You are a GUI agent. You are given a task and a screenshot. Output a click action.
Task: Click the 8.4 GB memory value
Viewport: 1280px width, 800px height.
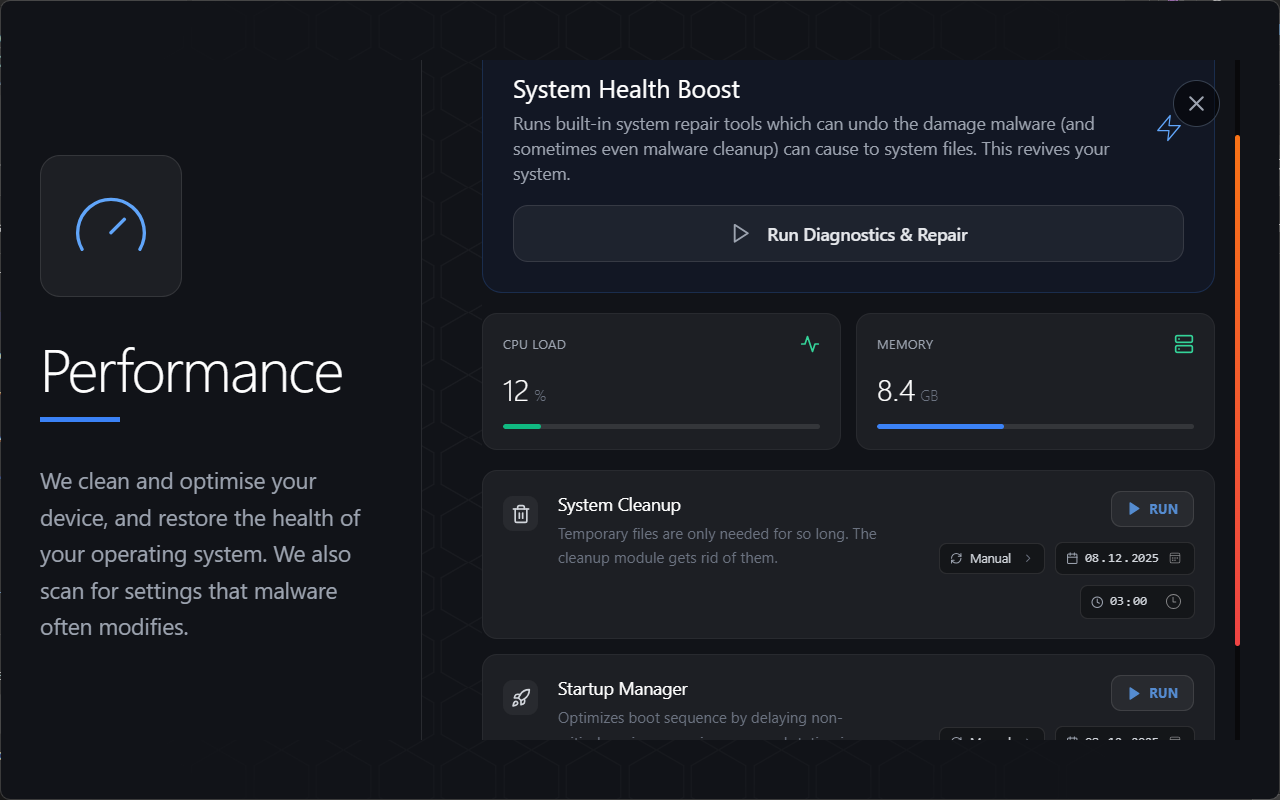907,391
